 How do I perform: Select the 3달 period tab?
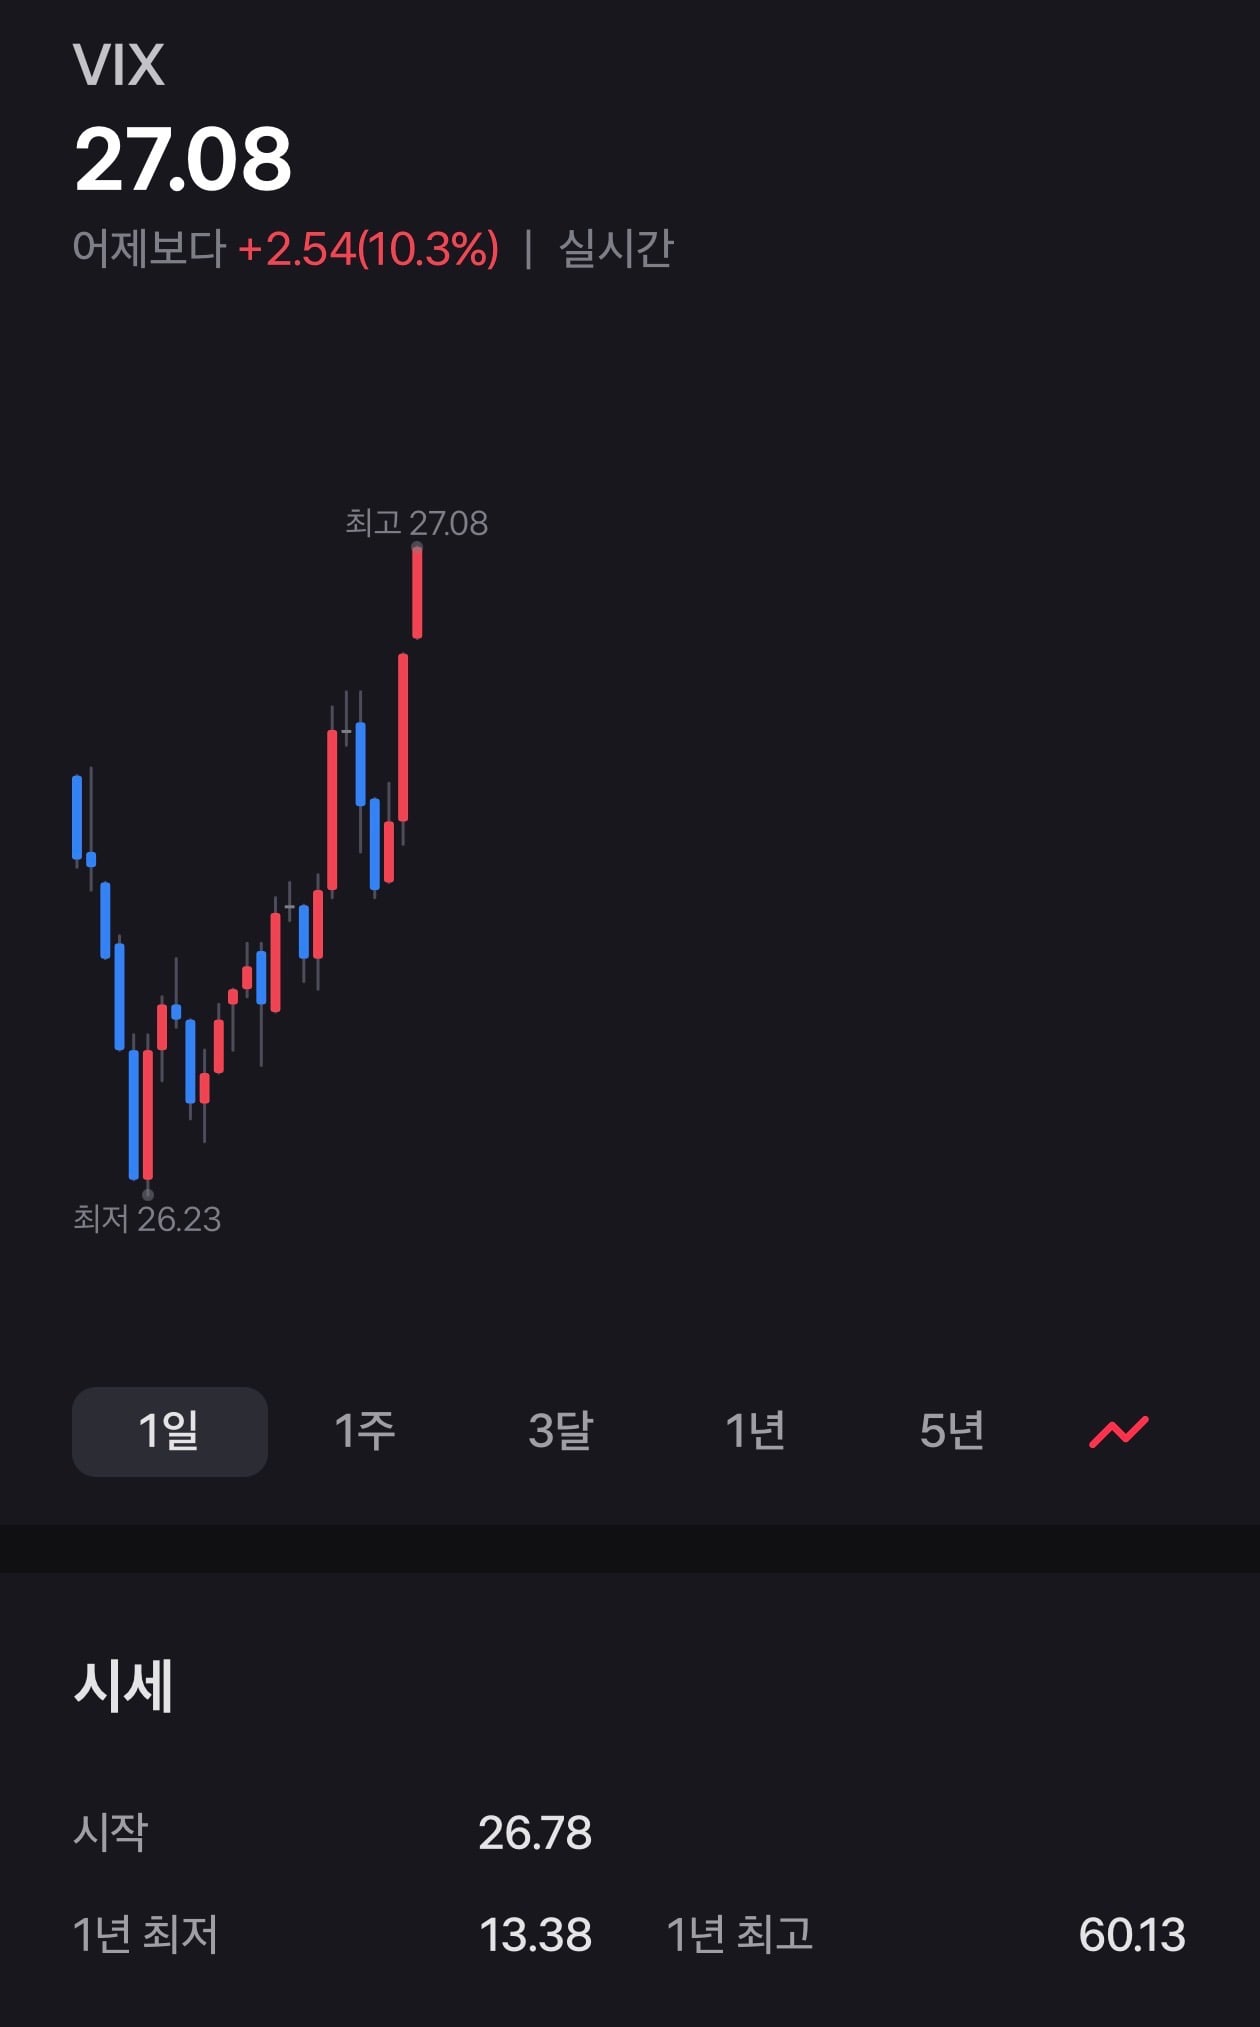[561, 1431]
